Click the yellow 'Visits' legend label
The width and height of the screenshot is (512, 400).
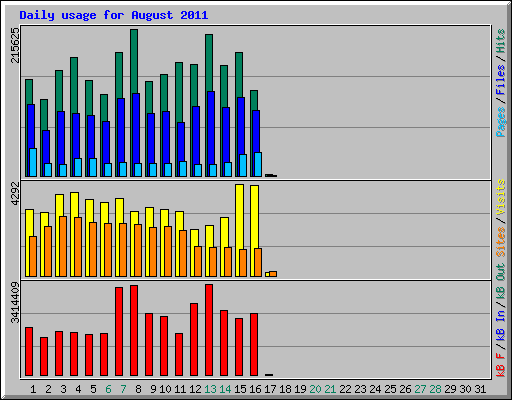coord(500,198)
